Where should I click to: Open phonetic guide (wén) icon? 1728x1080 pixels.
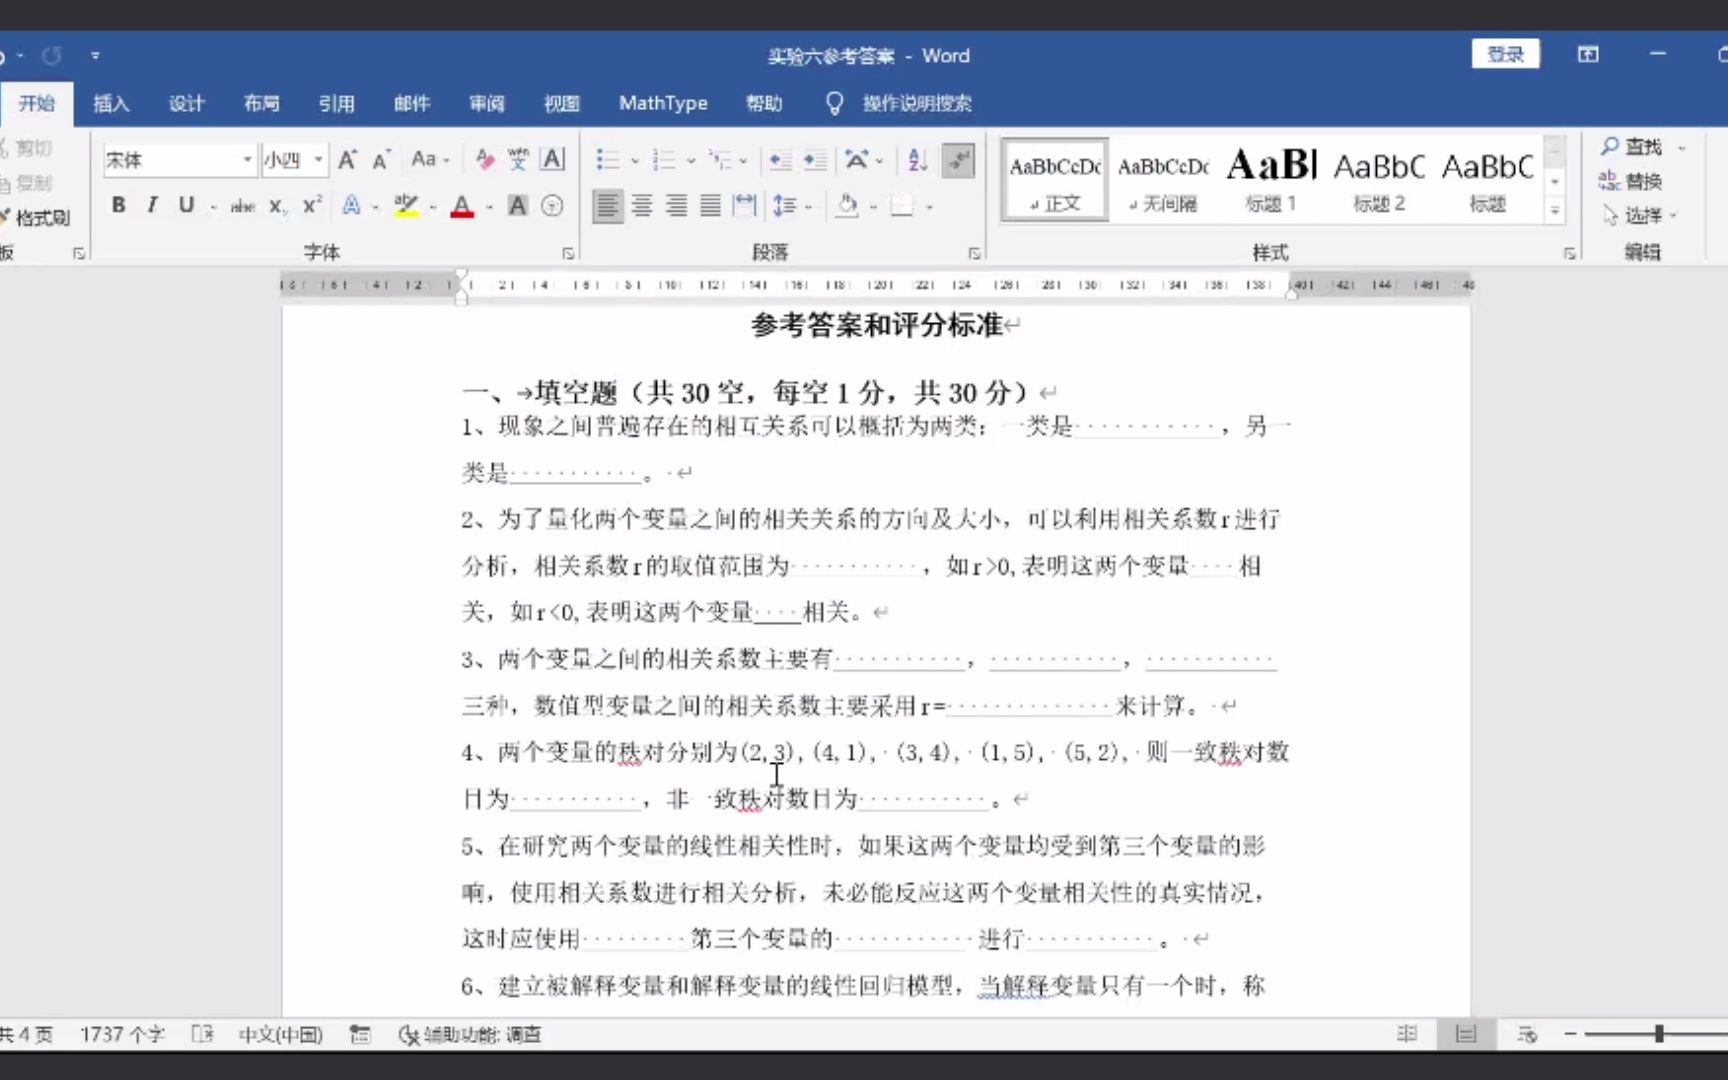[x=518, y=159]
